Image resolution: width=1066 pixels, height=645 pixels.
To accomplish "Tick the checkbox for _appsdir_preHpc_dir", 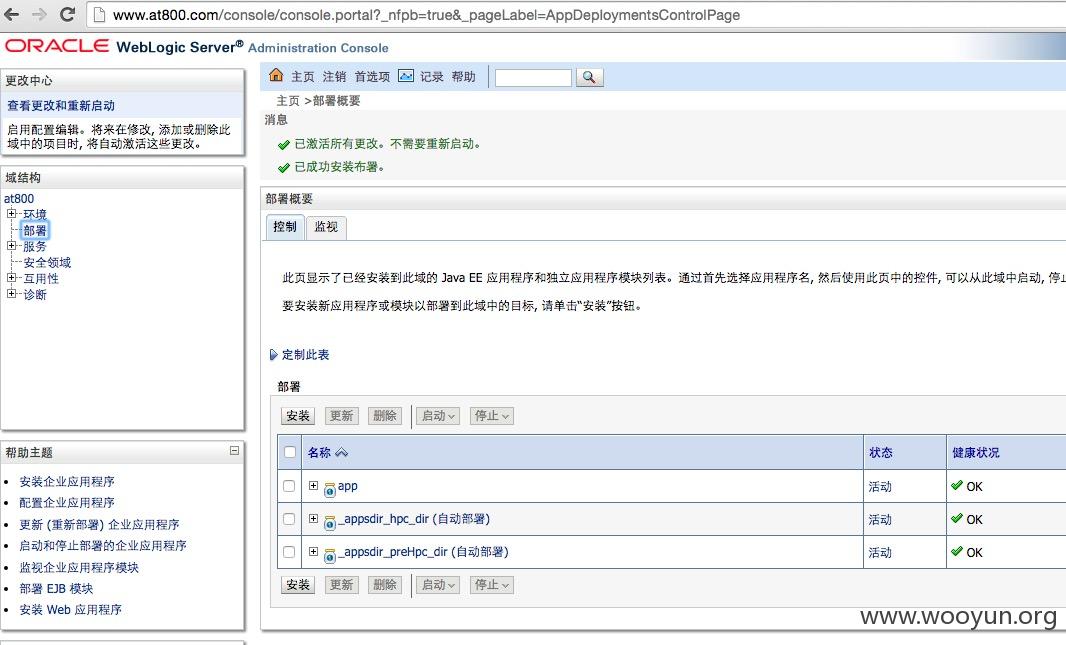I will tap(289, 552).
